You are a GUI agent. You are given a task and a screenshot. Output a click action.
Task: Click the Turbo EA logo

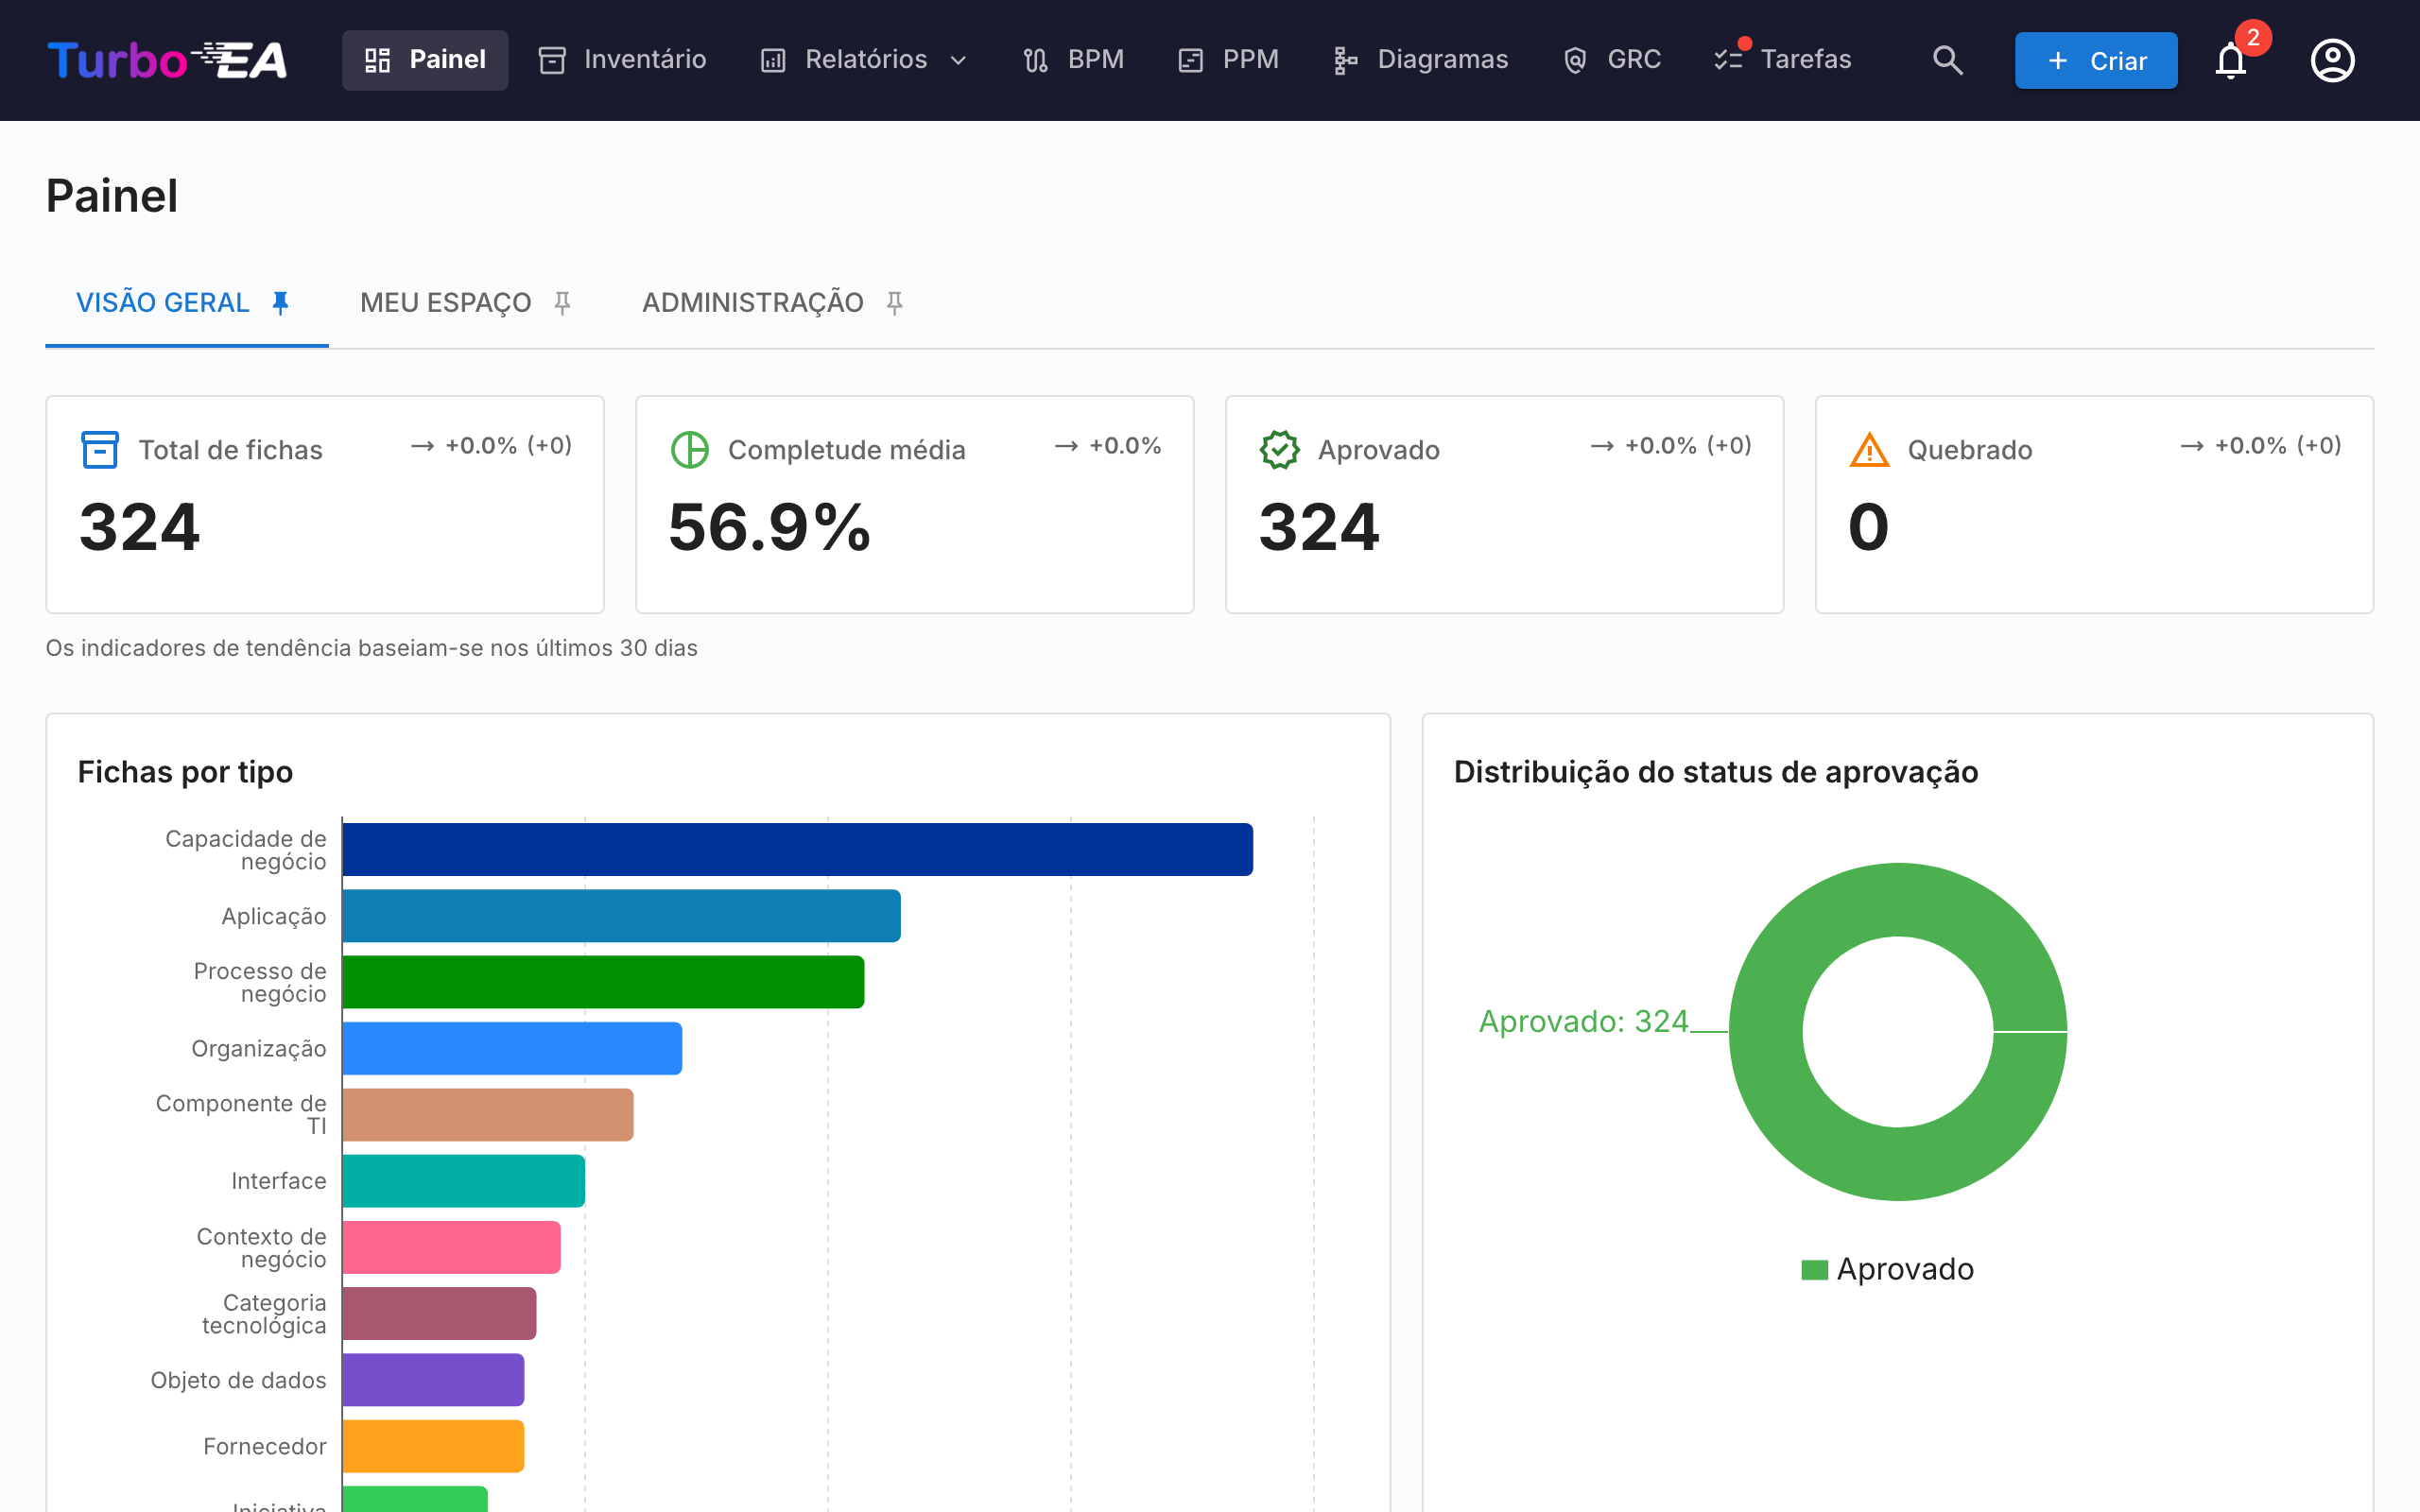(x=167, y=60)
